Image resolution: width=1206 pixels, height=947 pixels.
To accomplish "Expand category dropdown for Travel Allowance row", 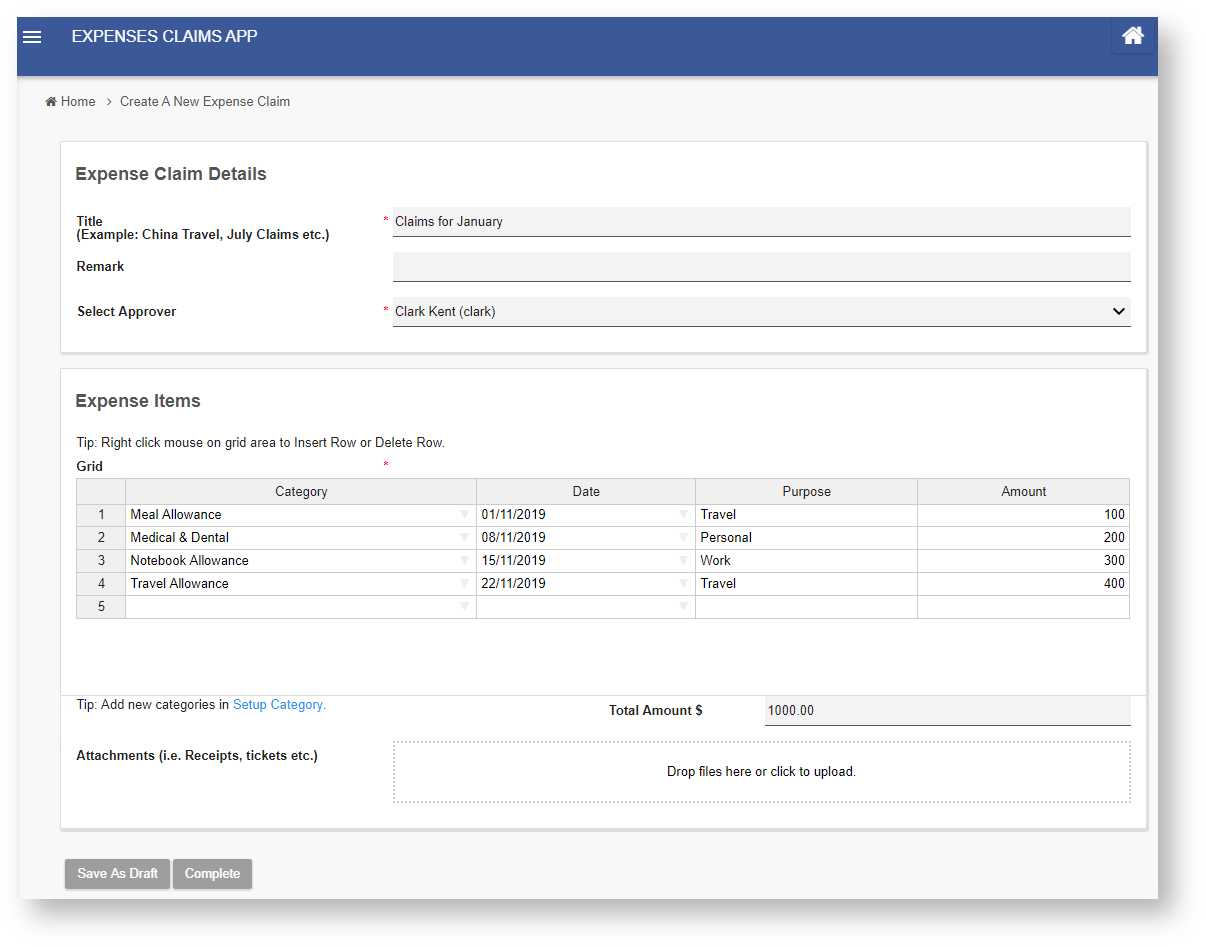I will click(464, 584).
